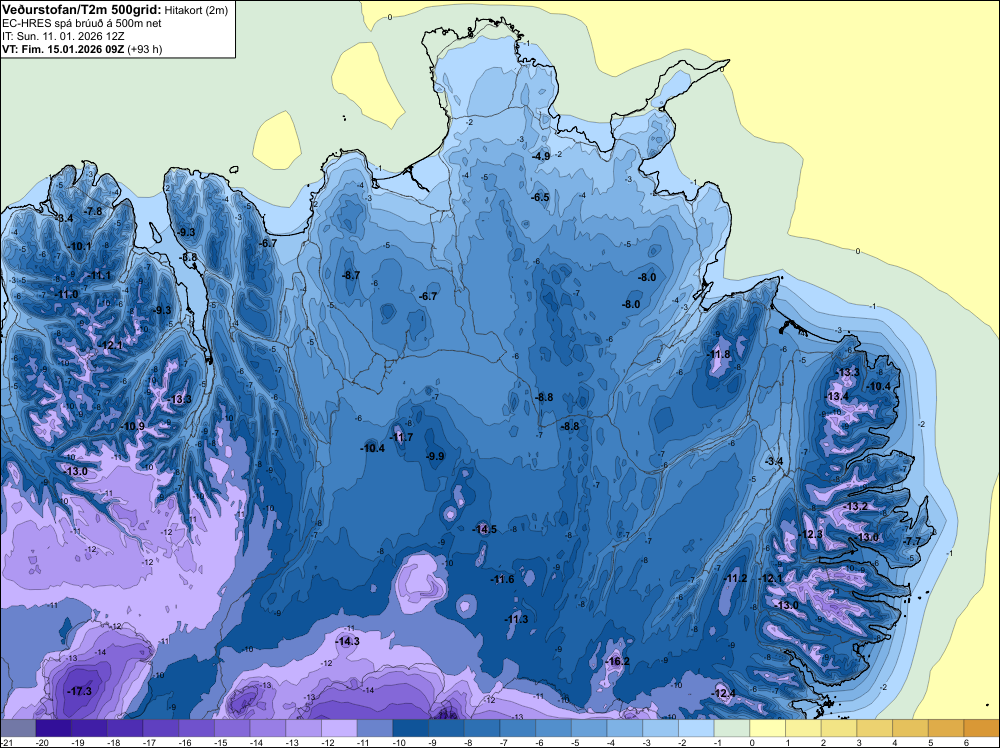Click the -11.0 temperature value on the map

coord(67,295)
